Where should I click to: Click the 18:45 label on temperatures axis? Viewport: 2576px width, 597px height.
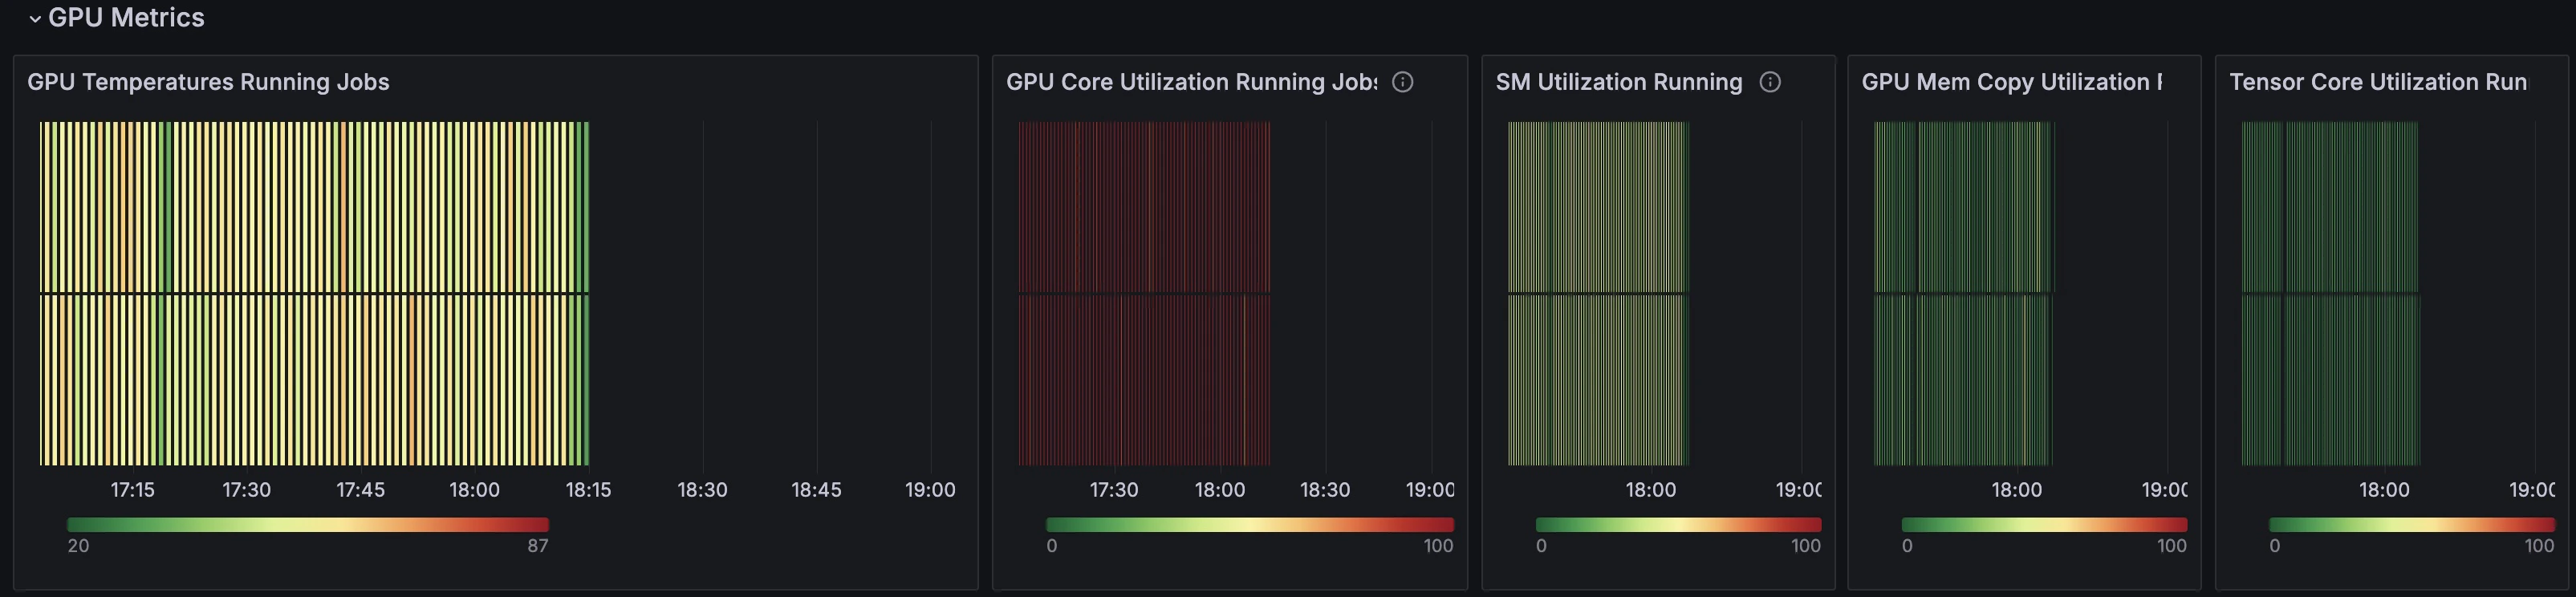tap(816, 490)
